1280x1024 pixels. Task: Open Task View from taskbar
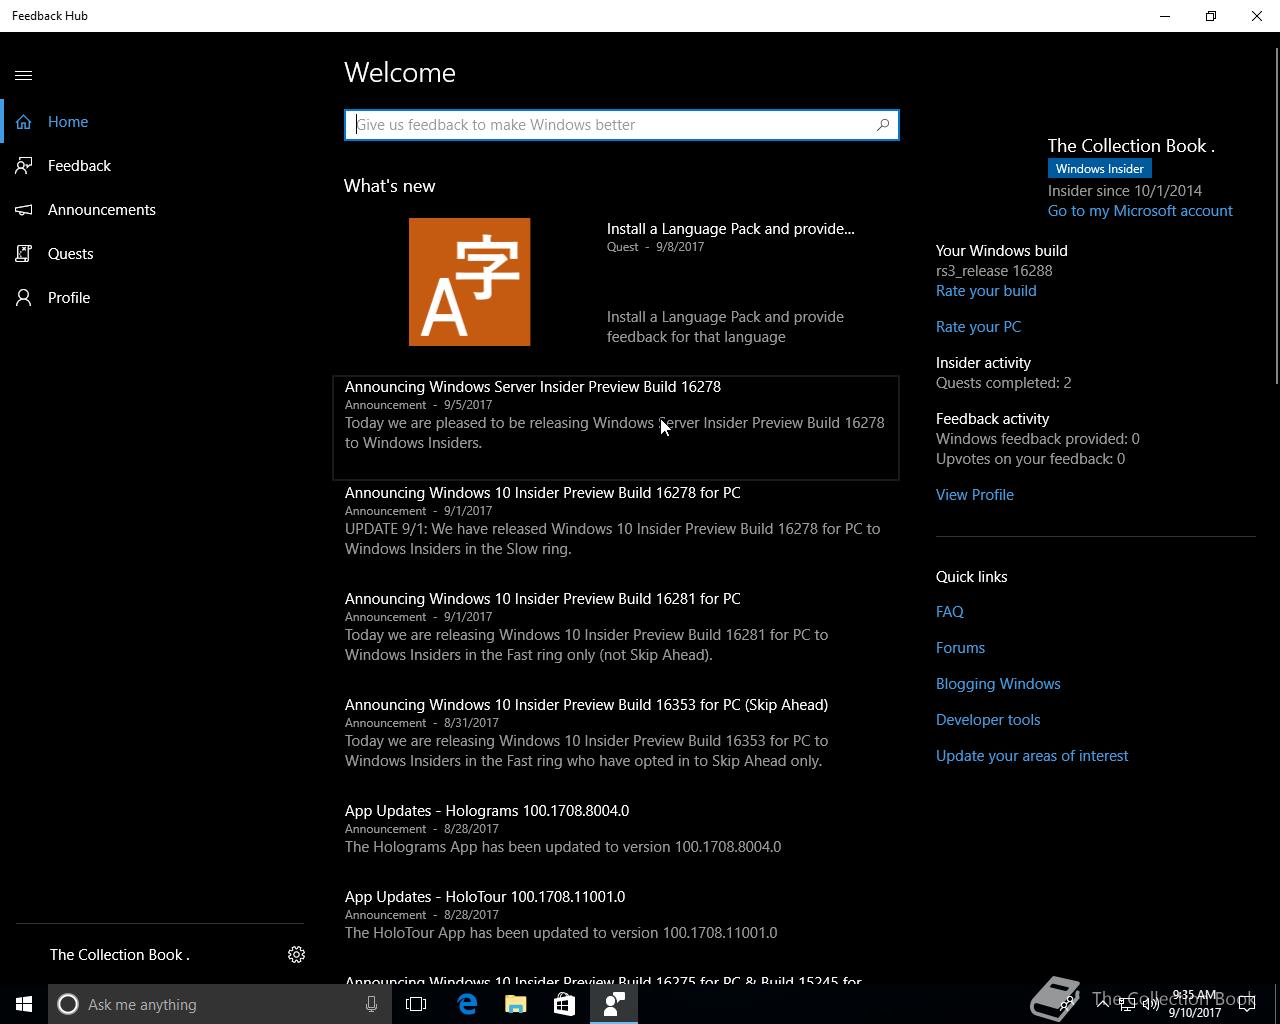coord(416,1004)
